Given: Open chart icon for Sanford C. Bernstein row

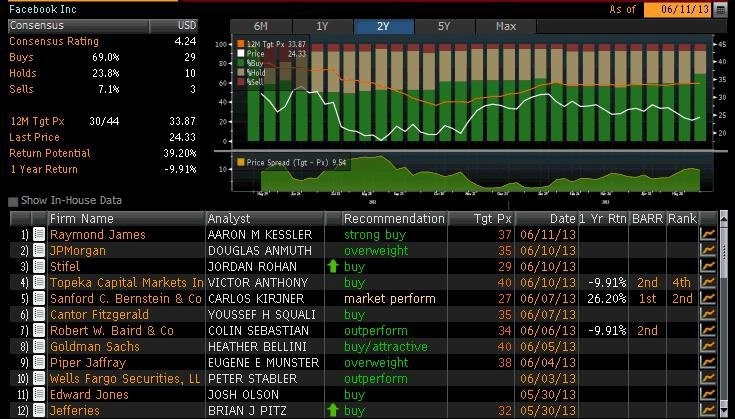Looking at the screenshot, I should [x=708, y=298].
